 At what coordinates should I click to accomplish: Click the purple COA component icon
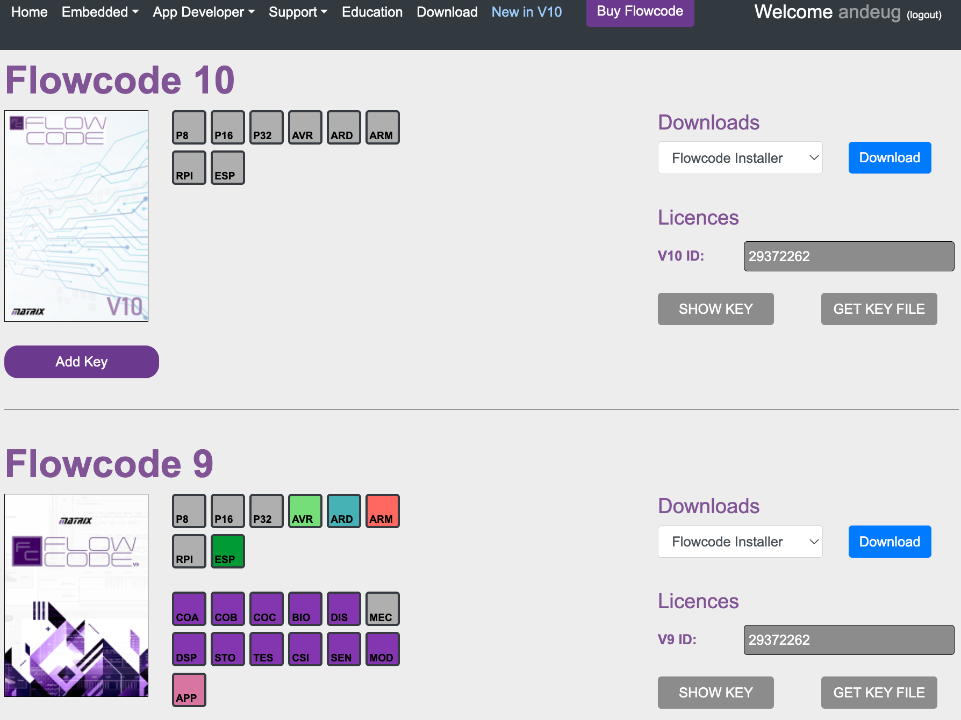tap(189, 609)
